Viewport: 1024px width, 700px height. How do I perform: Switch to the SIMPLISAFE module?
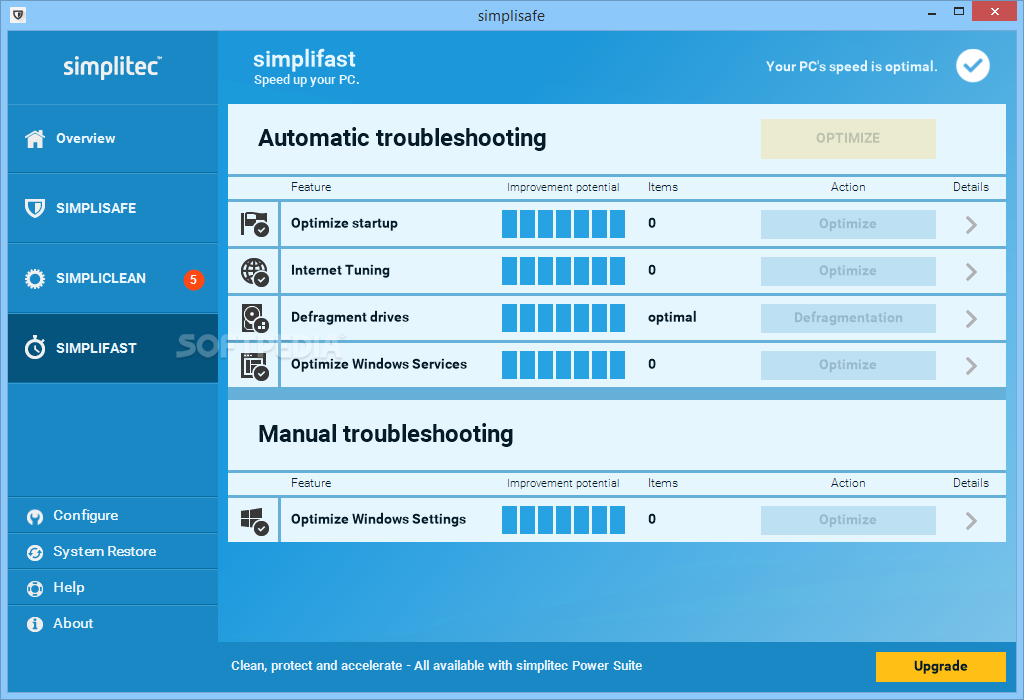click(x=113, y=208)
